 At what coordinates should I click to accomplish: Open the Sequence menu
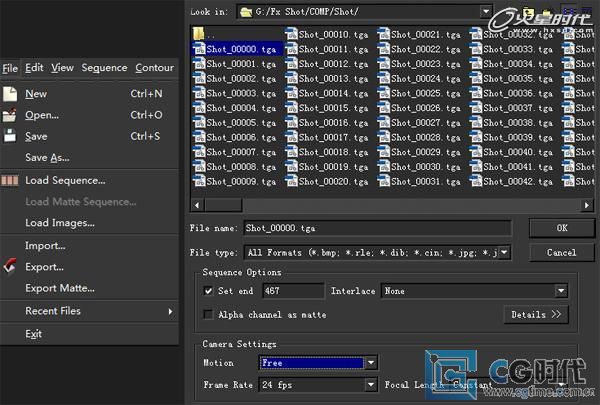pyautogui.click(x=104, y=68)
